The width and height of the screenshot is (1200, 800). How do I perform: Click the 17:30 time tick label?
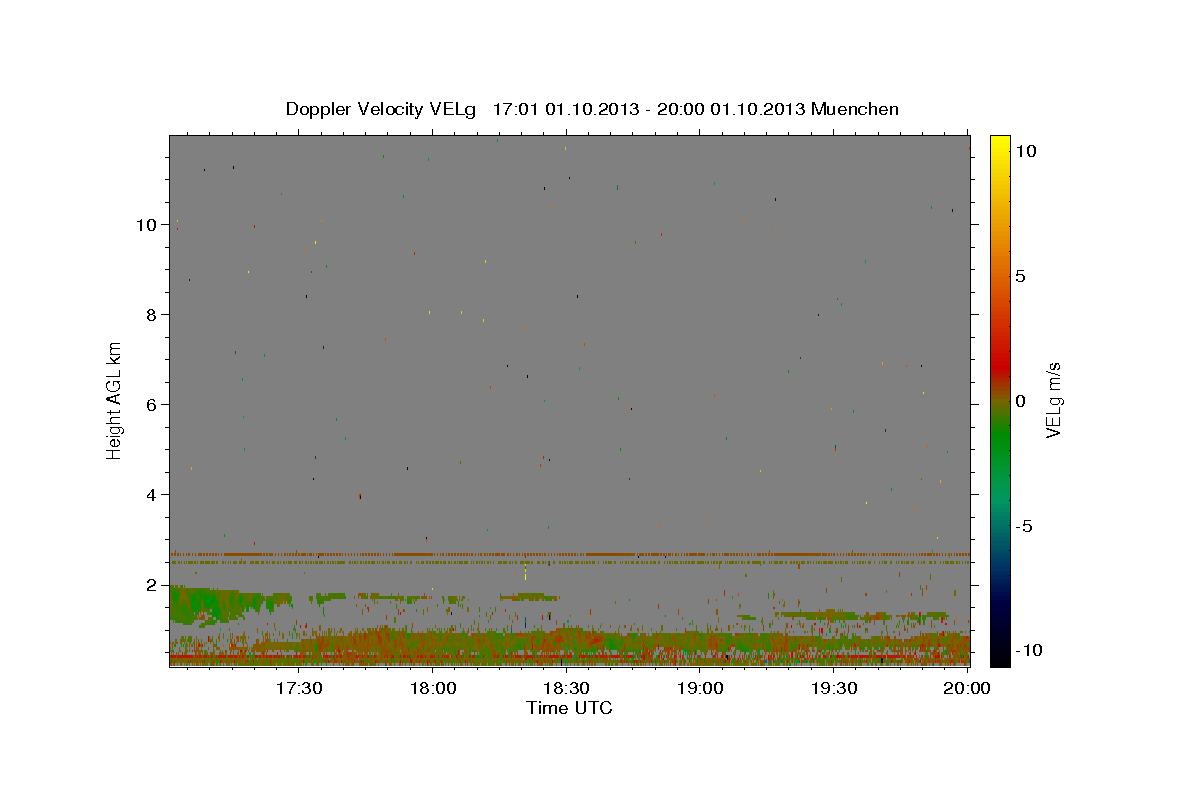(300, 688)
